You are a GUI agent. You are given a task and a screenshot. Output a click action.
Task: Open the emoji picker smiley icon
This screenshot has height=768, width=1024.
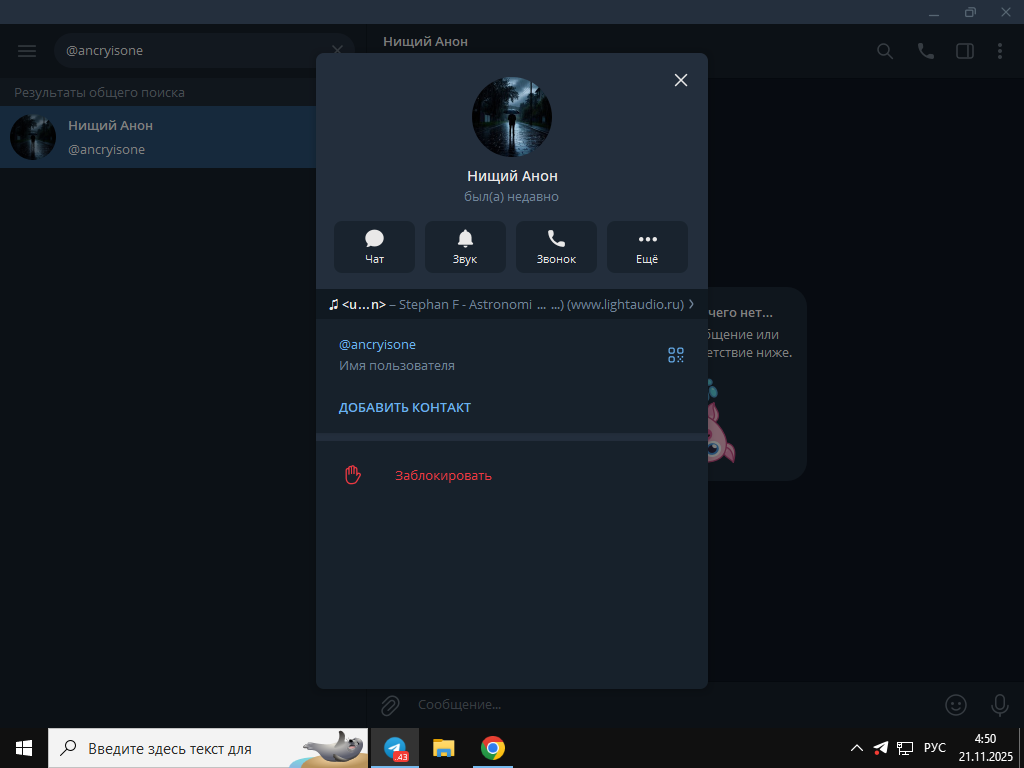tap(956, 705)
